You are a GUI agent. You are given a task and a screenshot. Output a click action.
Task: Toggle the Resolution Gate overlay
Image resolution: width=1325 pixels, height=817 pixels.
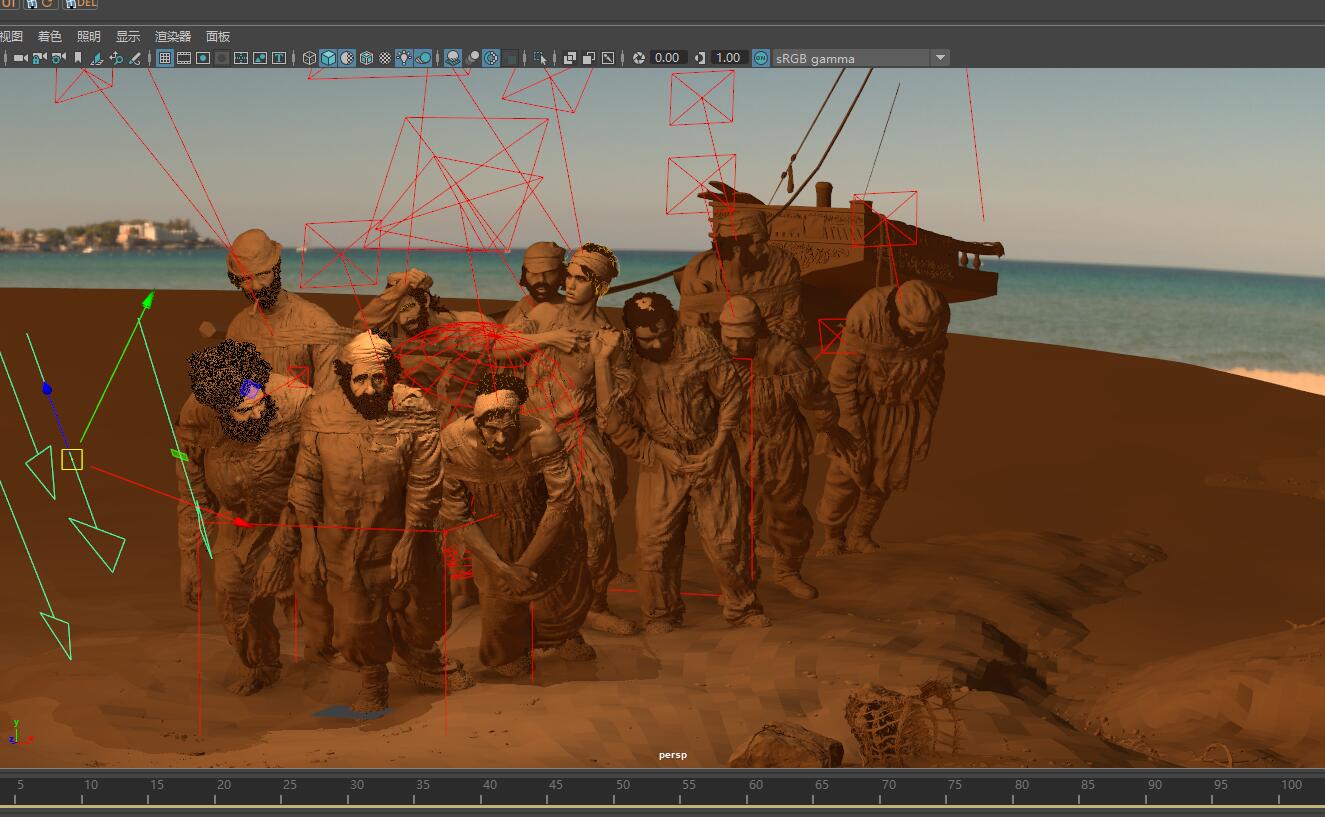pyautogui.click(x=203, y=58)
